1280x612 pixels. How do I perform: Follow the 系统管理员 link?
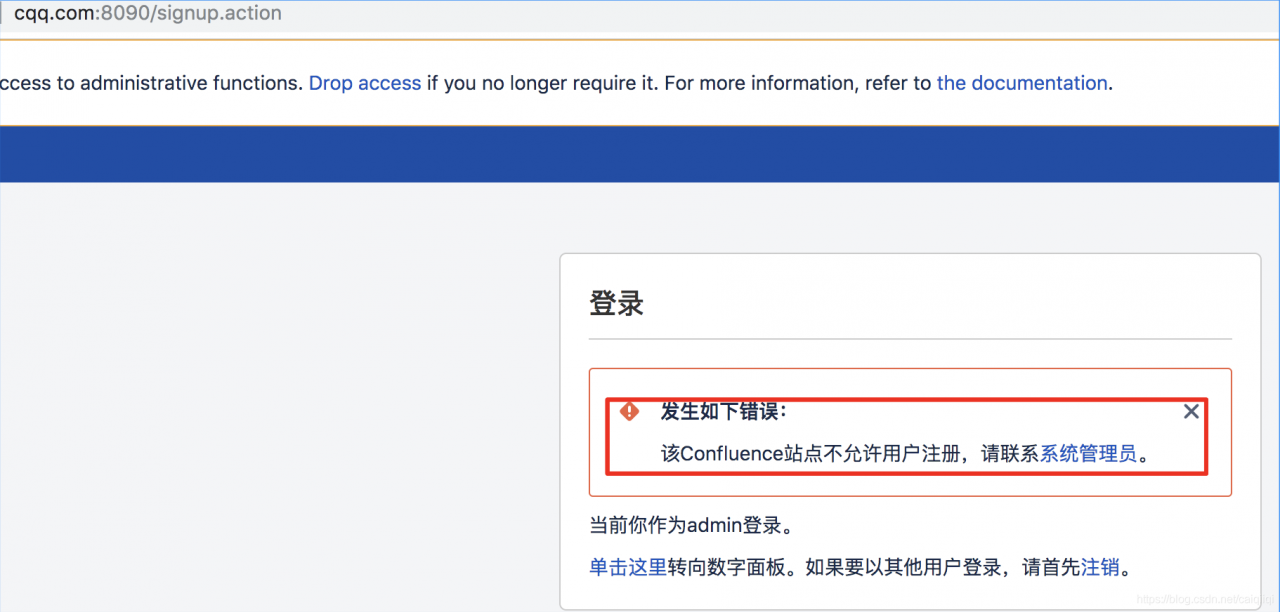click(x=1089, y=453)
